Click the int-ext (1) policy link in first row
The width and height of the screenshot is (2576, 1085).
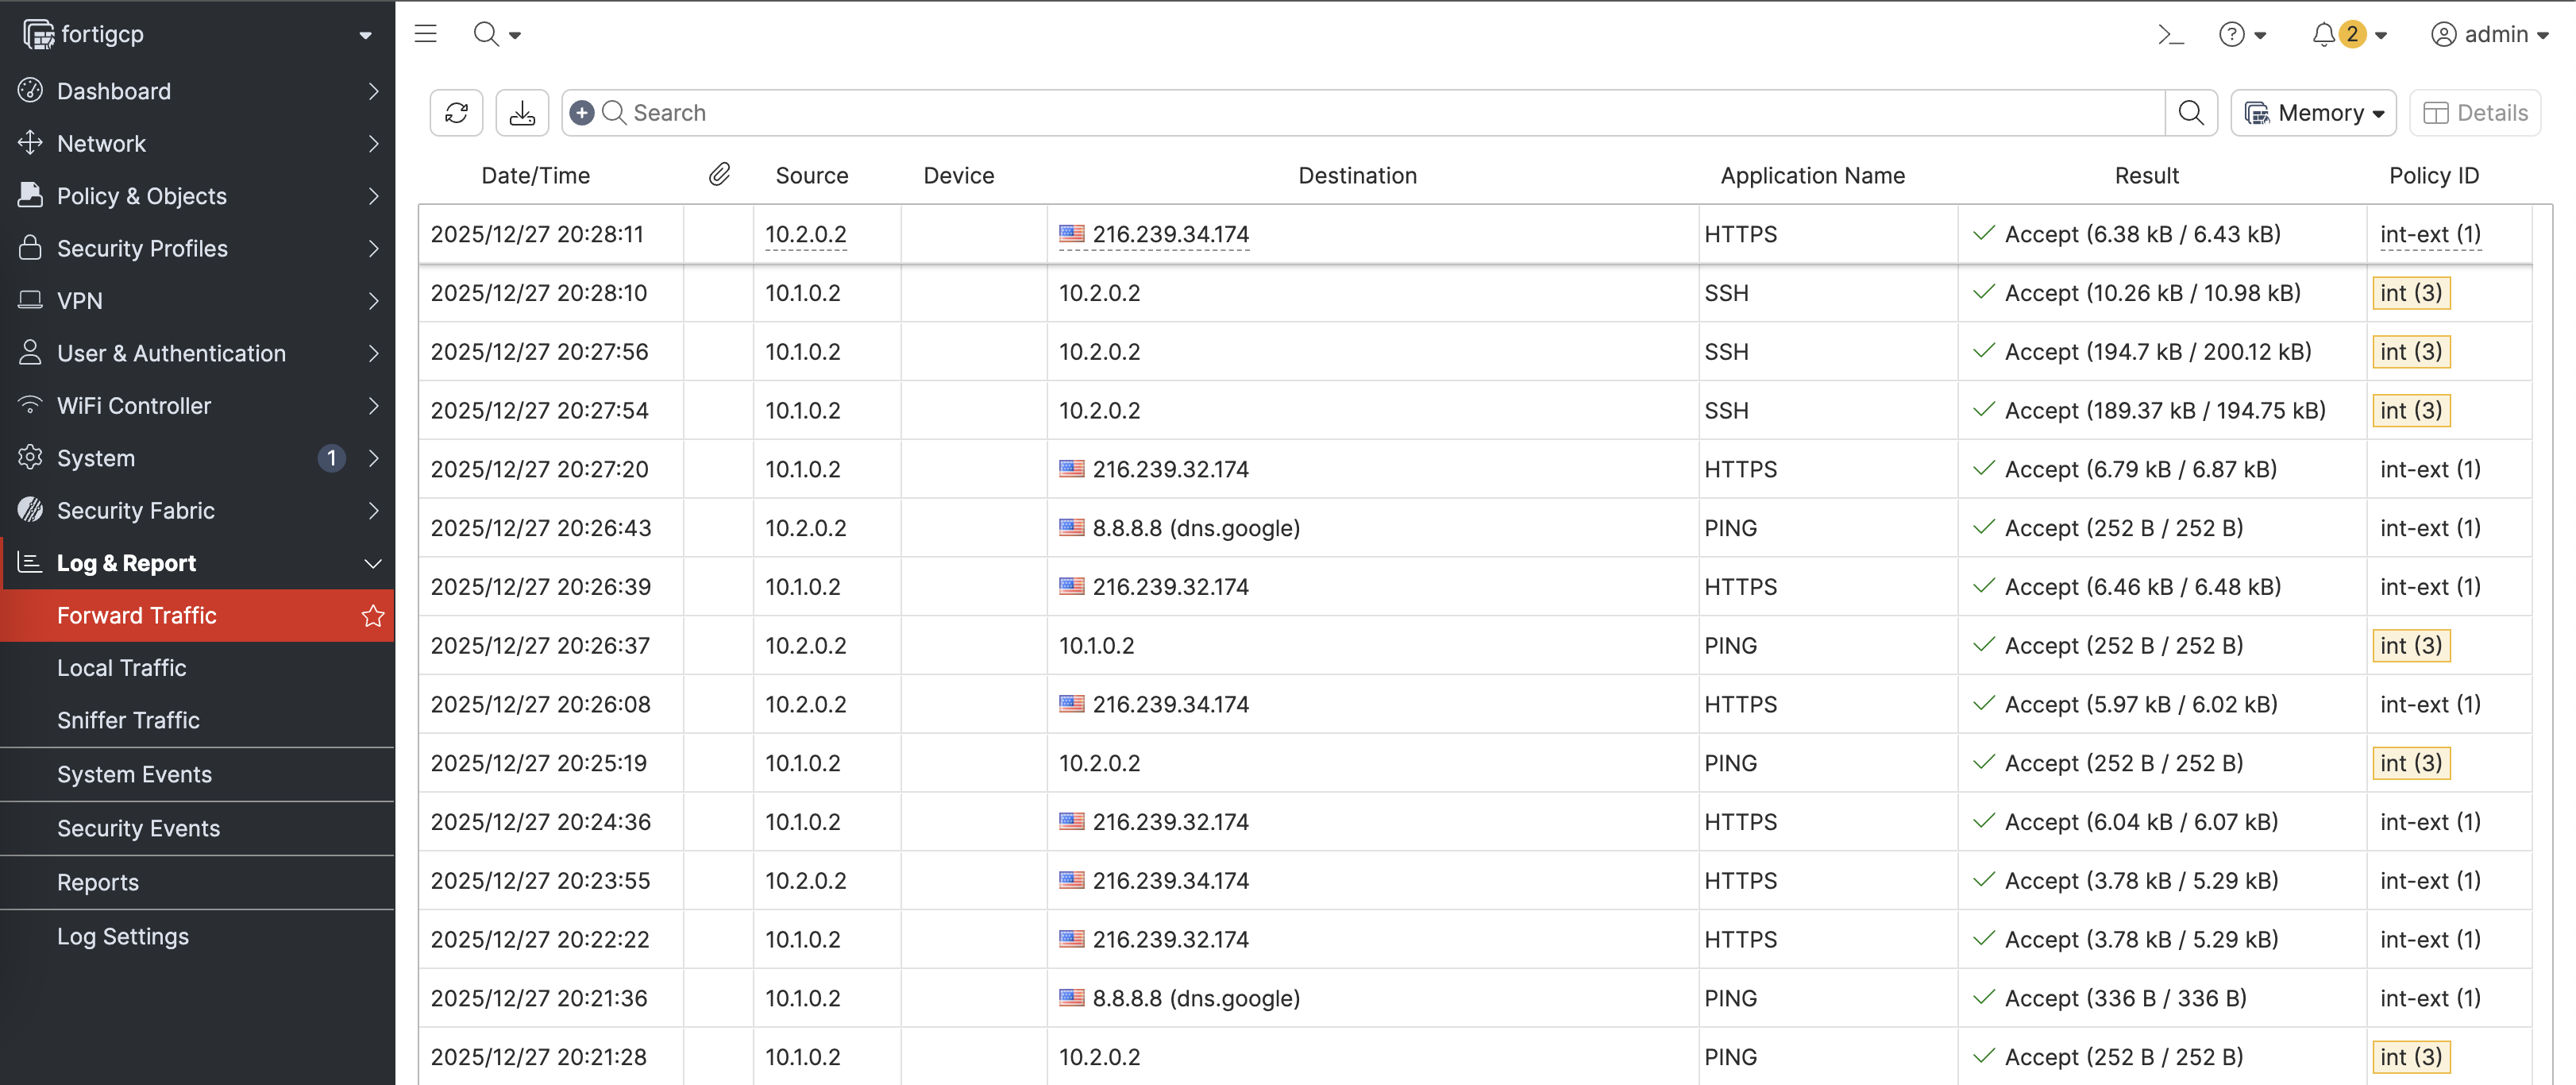click(x=2429, y=235)
